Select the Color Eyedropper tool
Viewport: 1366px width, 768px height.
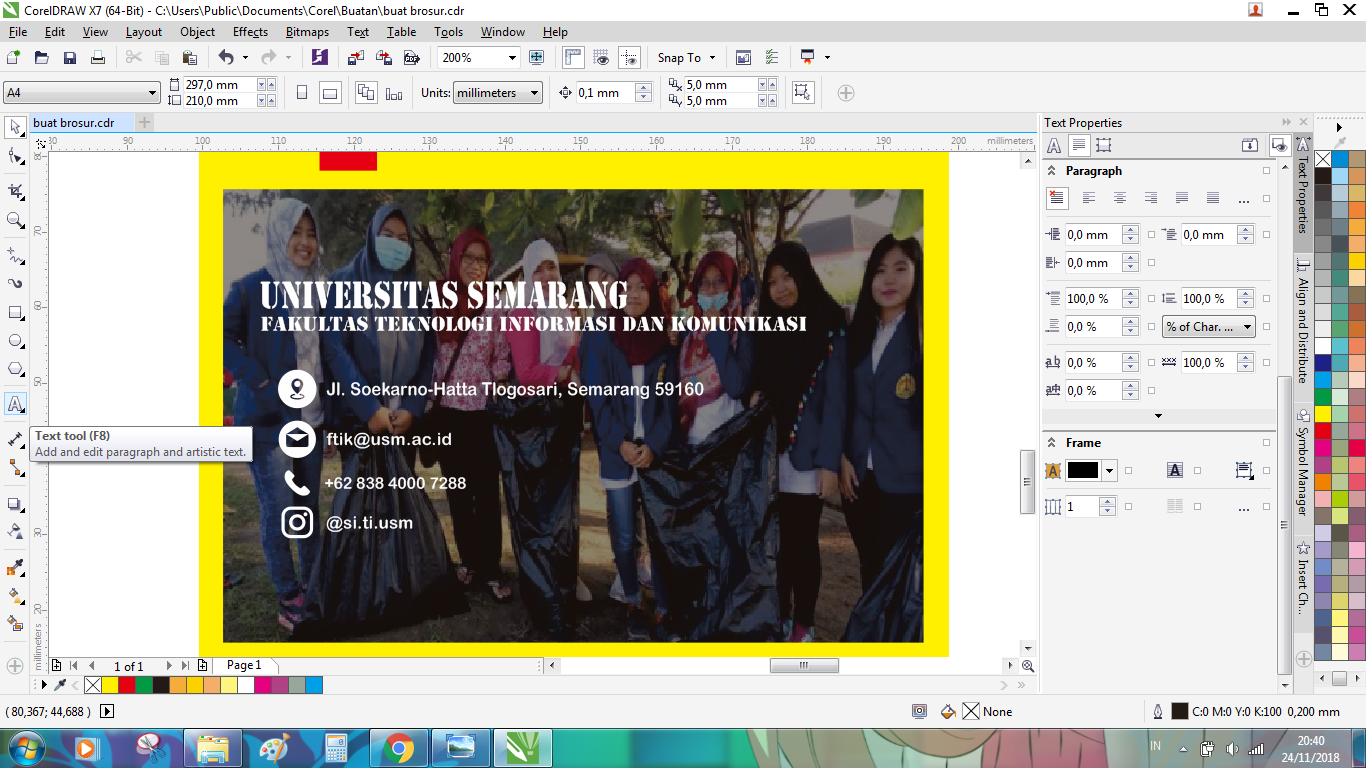point(16,568)
